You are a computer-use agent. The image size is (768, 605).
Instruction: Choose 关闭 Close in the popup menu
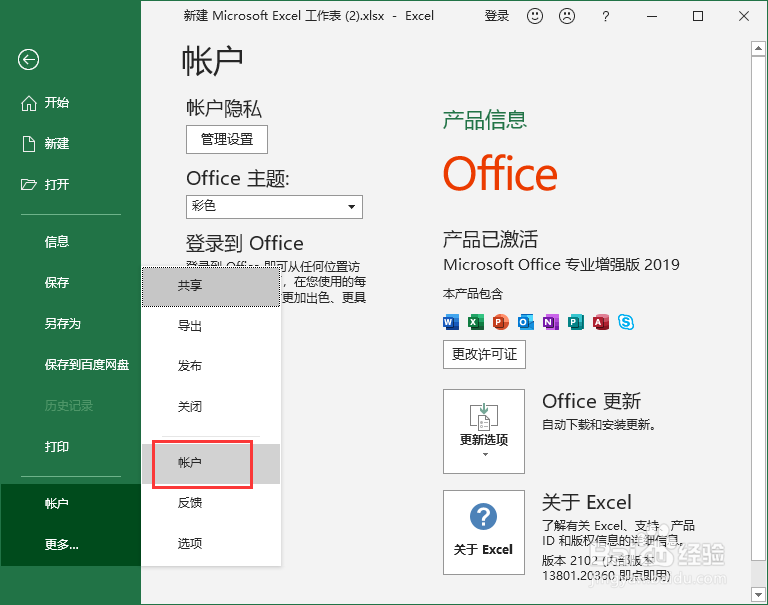pos(211,407)
